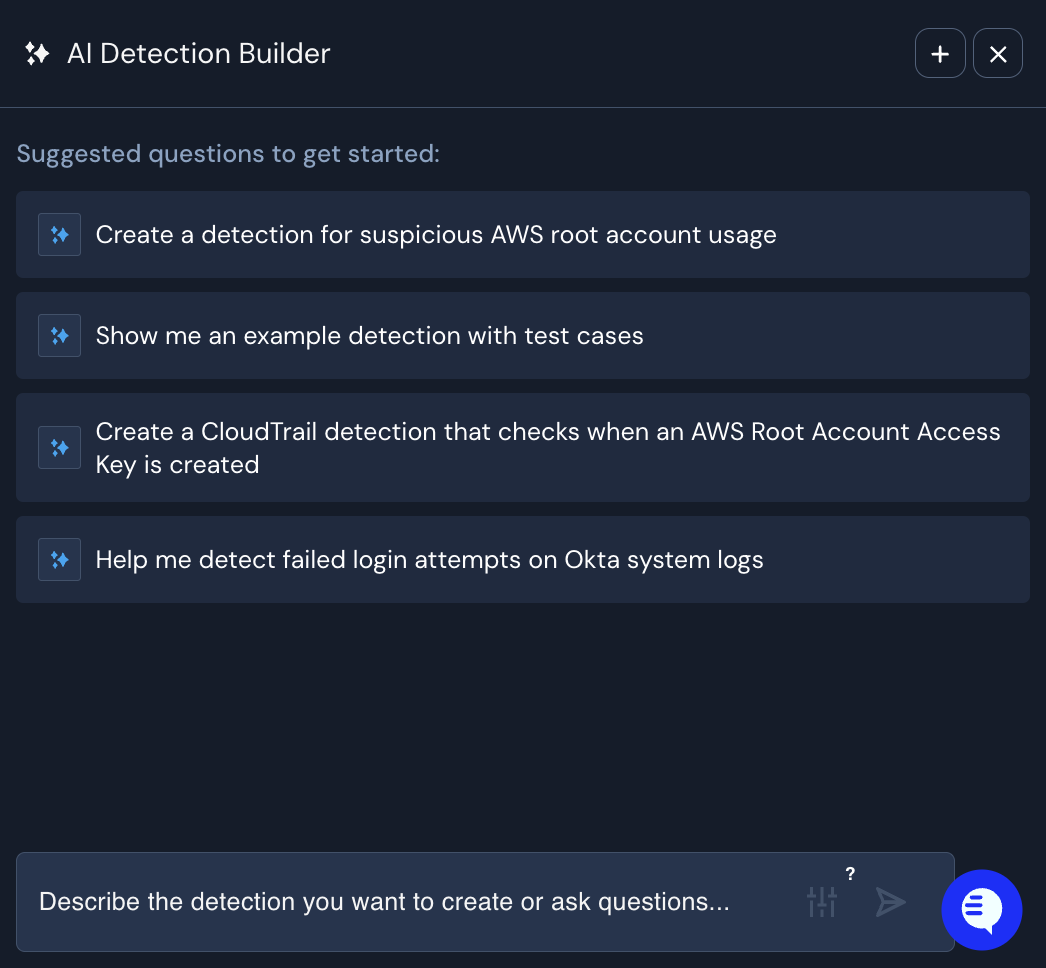Choose "Show me an example detection with test cases"

[369, 336]
